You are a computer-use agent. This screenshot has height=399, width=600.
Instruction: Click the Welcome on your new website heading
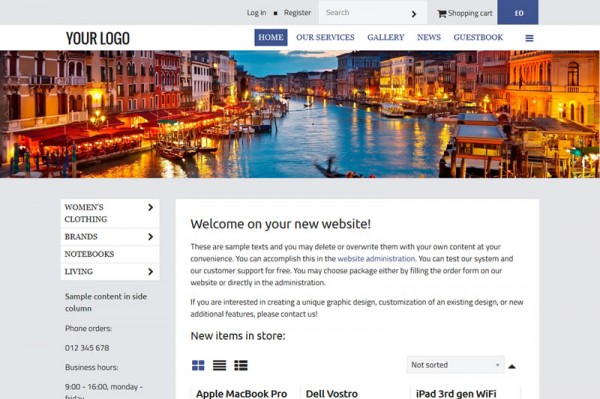(281, 224)
